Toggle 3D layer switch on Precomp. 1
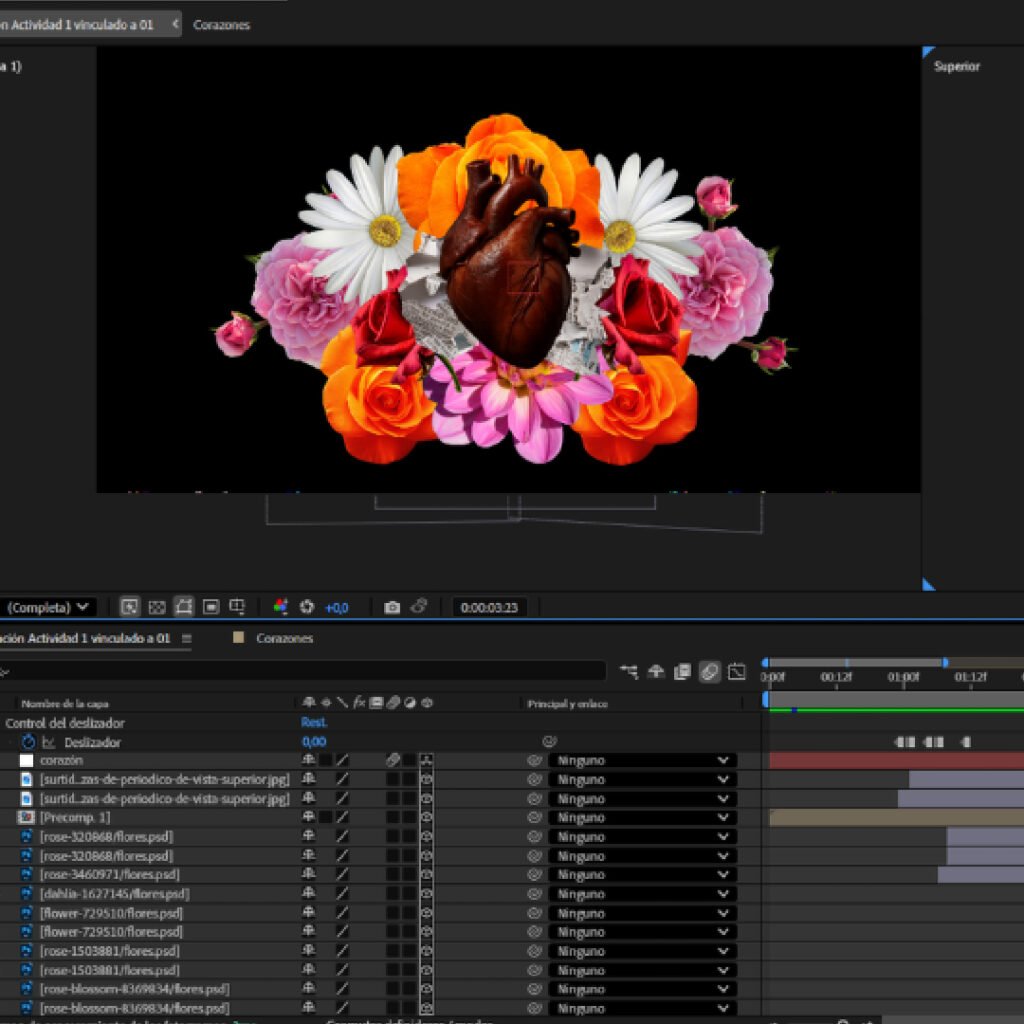 pyautogui.click(x=426, y=818)
